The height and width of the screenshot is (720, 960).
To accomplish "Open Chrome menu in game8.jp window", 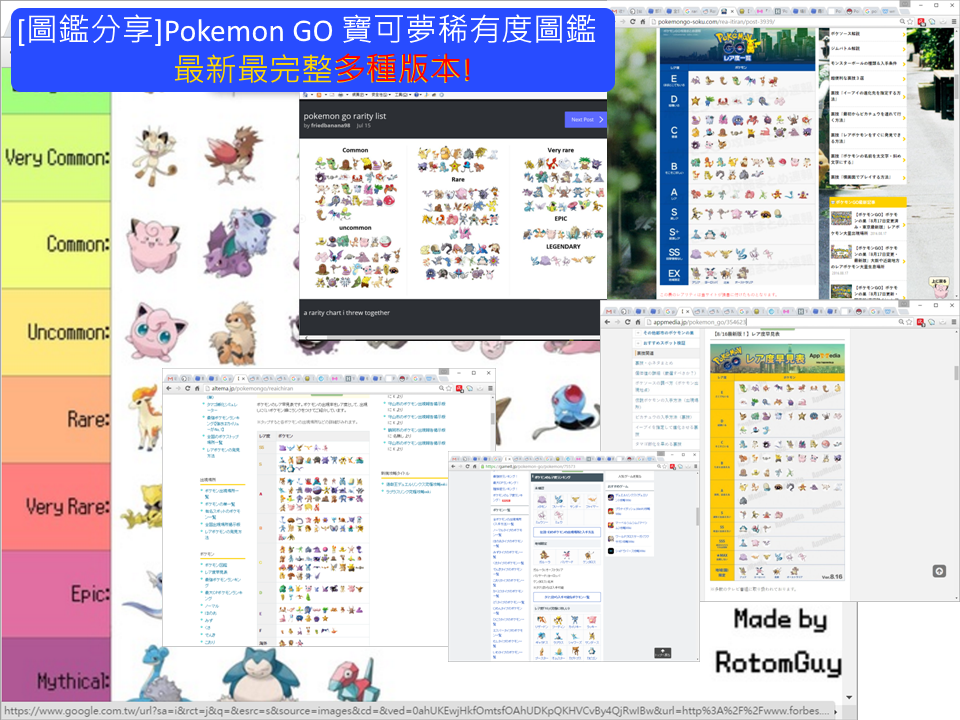I will (696, 467).
